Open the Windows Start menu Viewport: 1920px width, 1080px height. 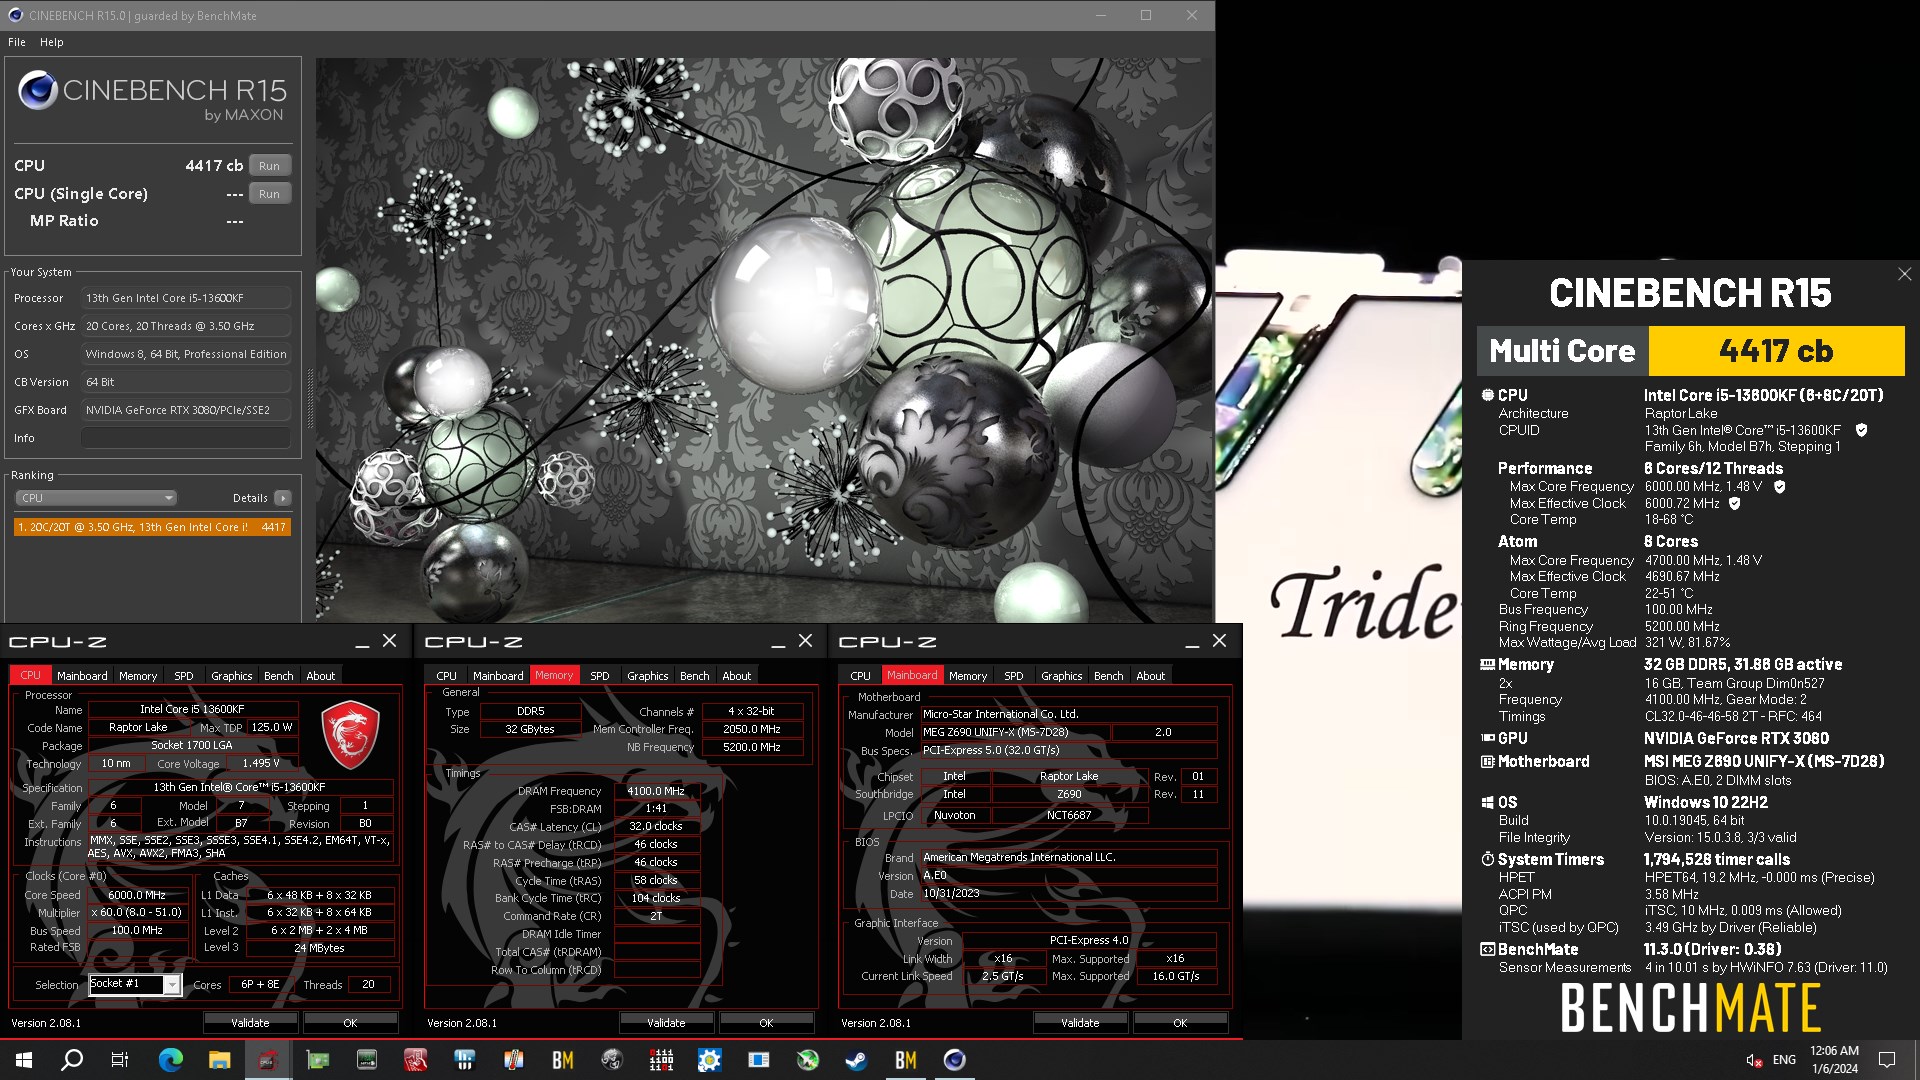pos(24,1060)
